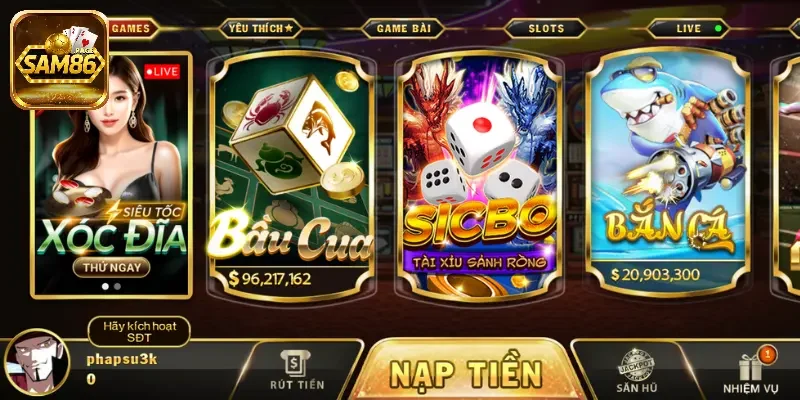Open the SAM86 logo icon

tap(60, 60)
